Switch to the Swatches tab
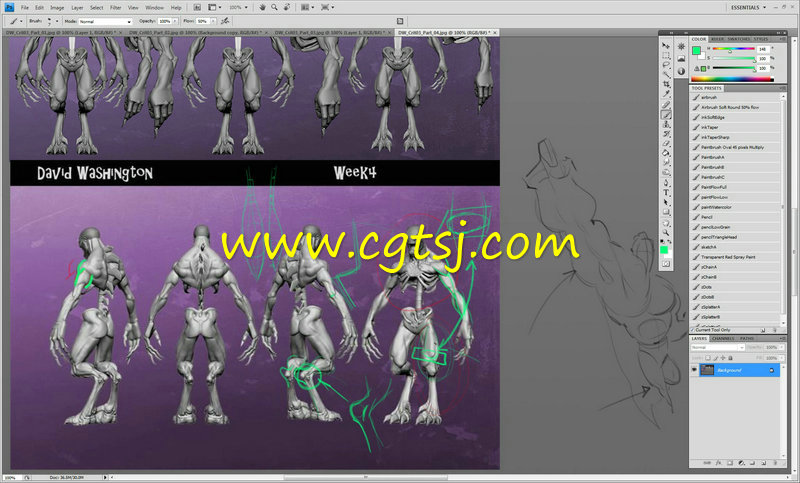 pos(738,39)
